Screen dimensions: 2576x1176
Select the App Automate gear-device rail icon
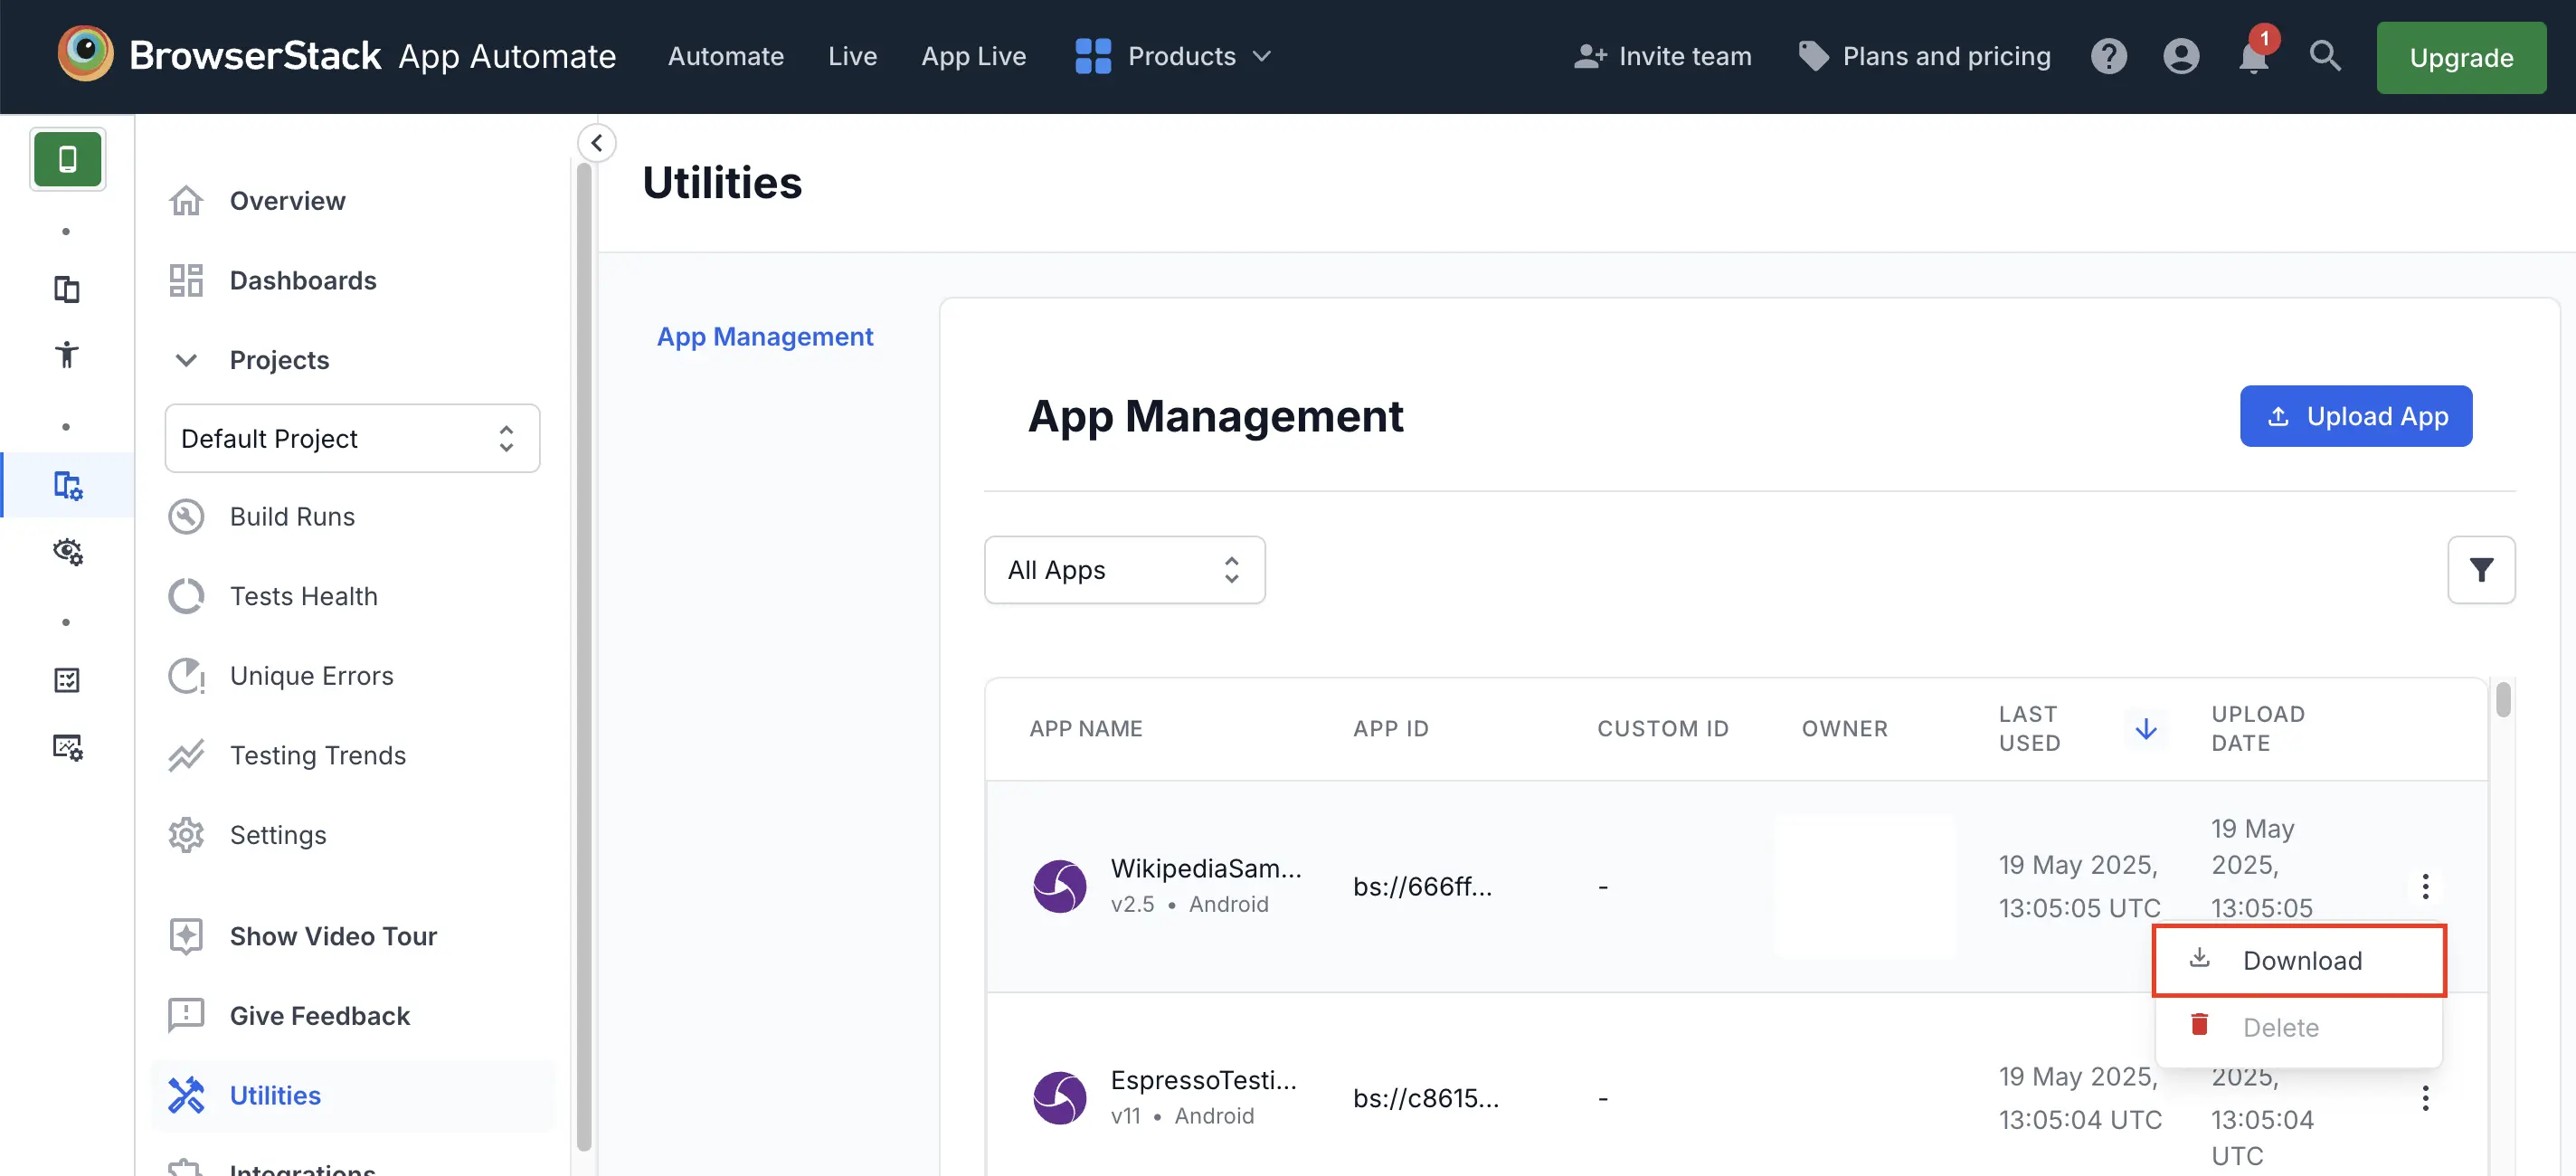click(67, 485)
